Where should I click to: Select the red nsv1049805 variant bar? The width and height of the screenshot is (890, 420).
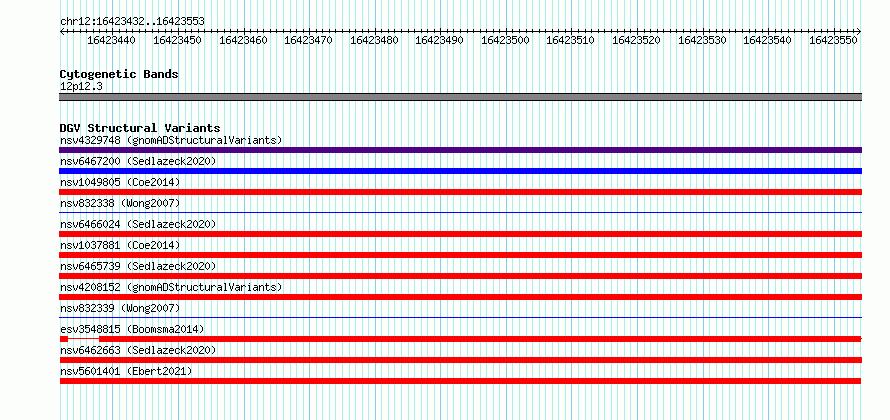tap(460, 192)
